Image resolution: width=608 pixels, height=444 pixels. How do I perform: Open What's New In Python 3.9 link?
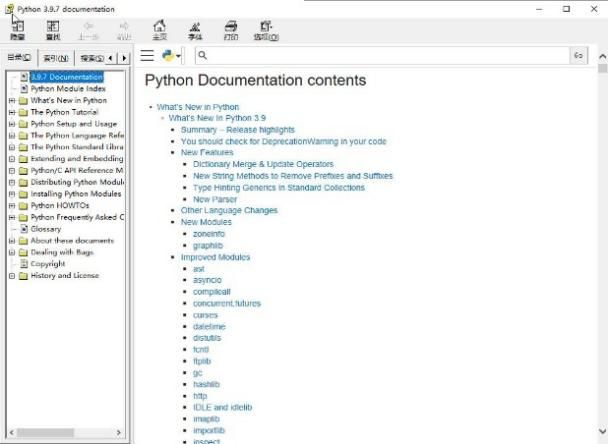click(217, 118)
